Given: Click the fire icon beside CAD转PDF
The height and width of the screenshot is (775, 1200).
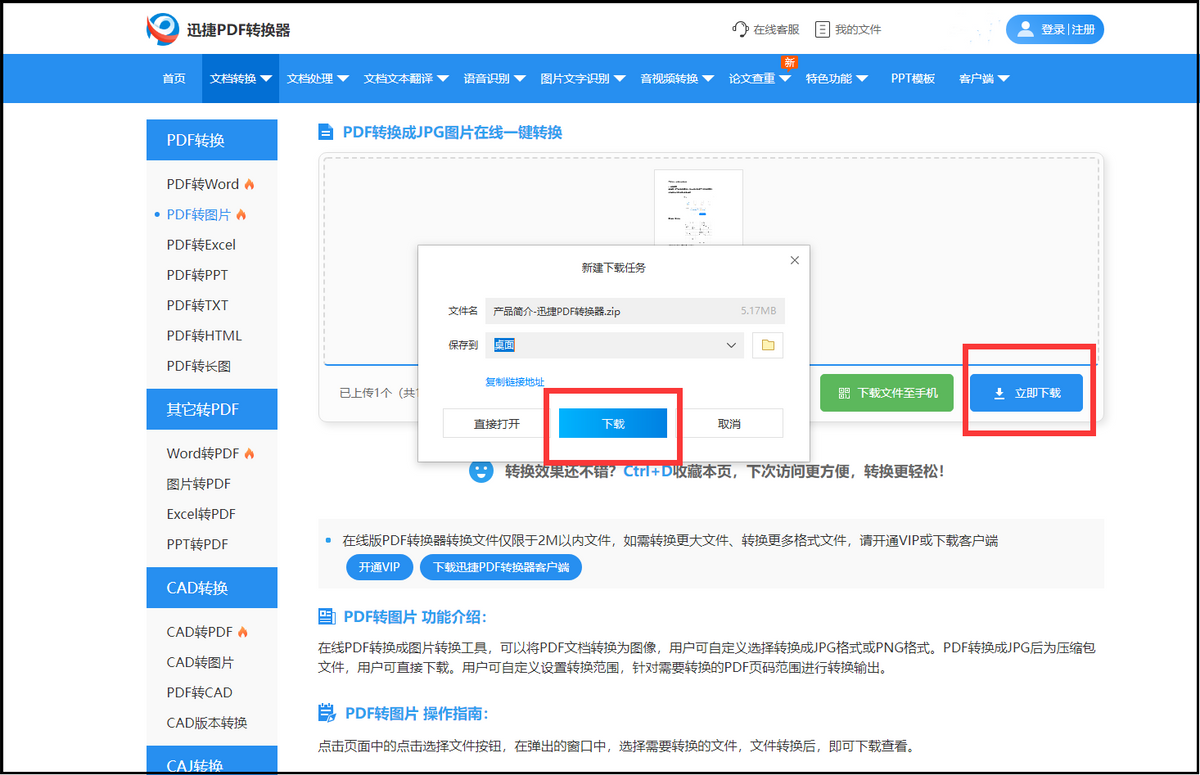Looking at the screenshot, I should (x=243, y=632).
